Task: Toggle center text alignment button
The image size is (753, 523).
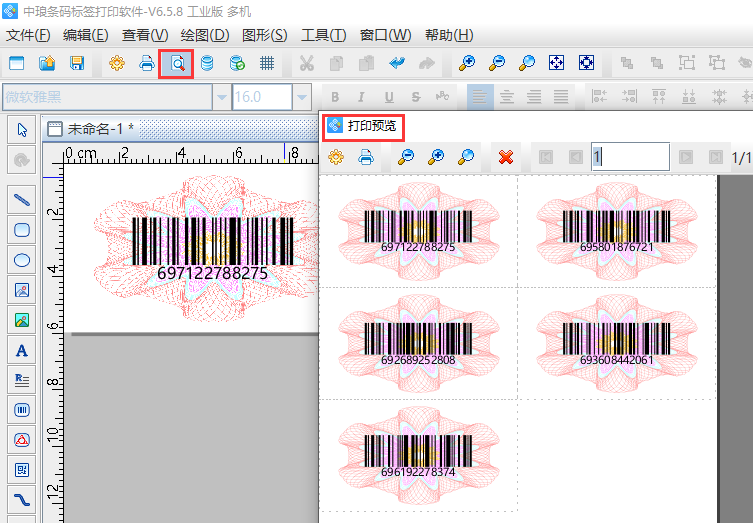Action: click(x=507, y=97)
